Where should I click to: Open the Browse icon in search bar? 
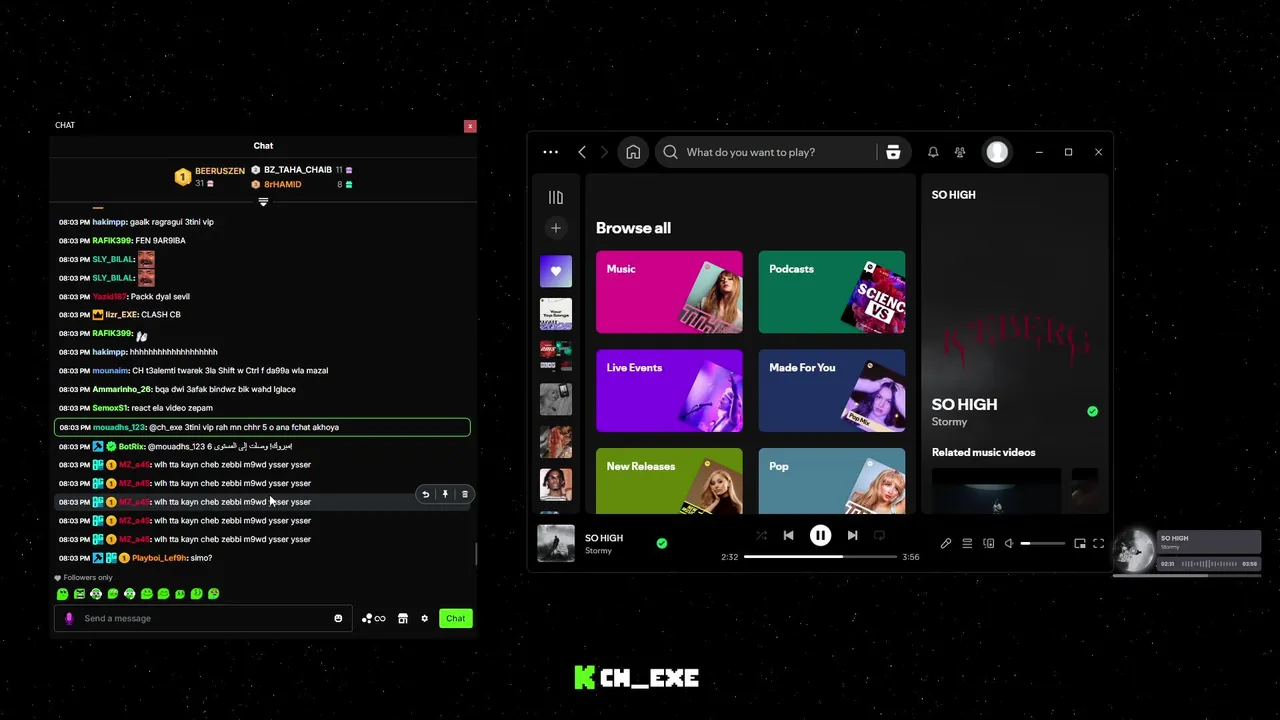(x=893, y=152)
